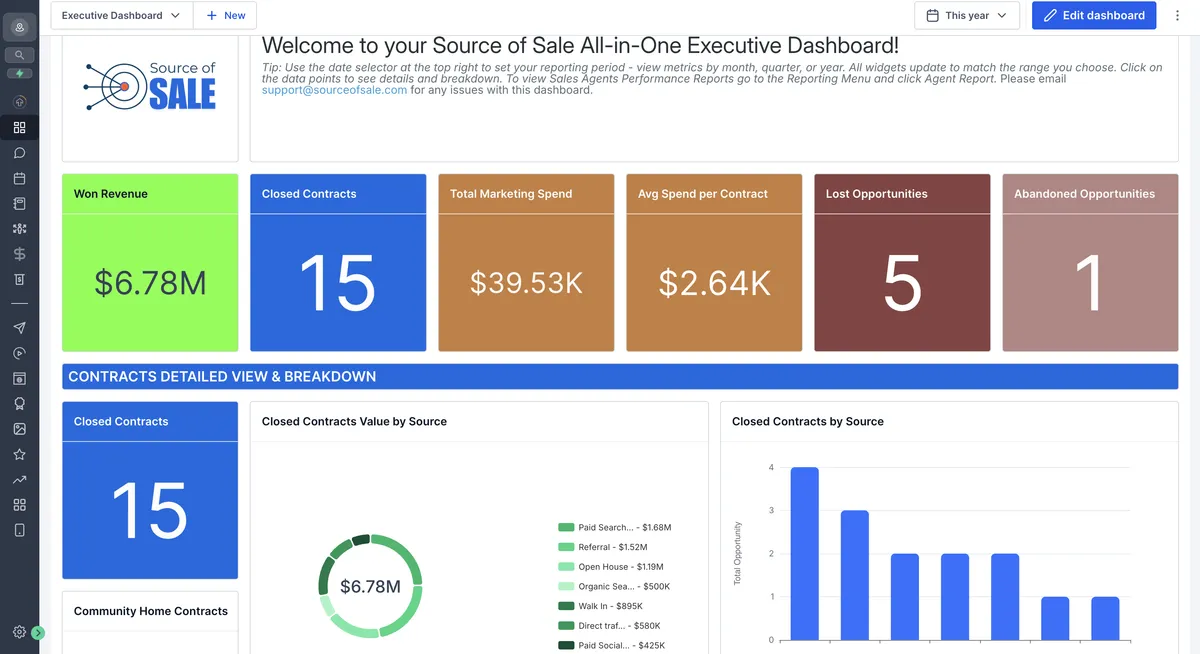Image resolution: width=1200 pixels, height=654 pixels.
Task: Click the Closed Contracts by Source title
Action: (x=808, y=421)
